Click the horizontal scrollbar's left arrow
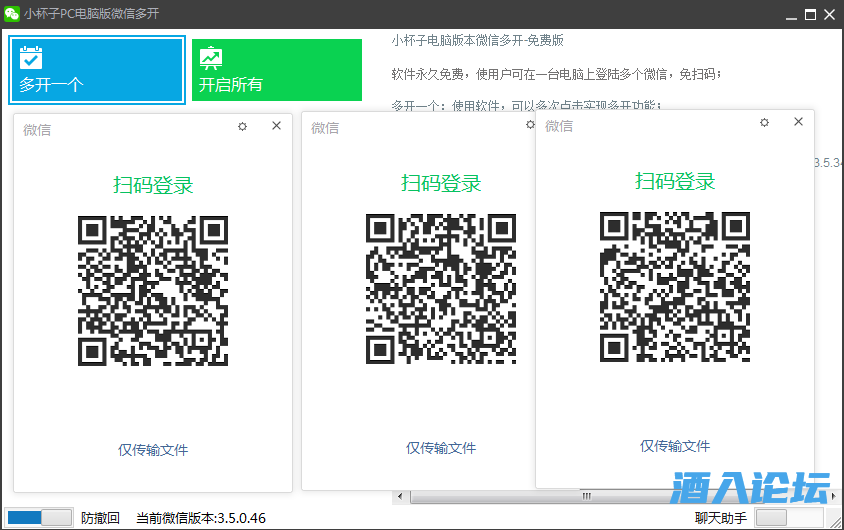The width and height of the screenshot is (844, 530). [400, 496]
